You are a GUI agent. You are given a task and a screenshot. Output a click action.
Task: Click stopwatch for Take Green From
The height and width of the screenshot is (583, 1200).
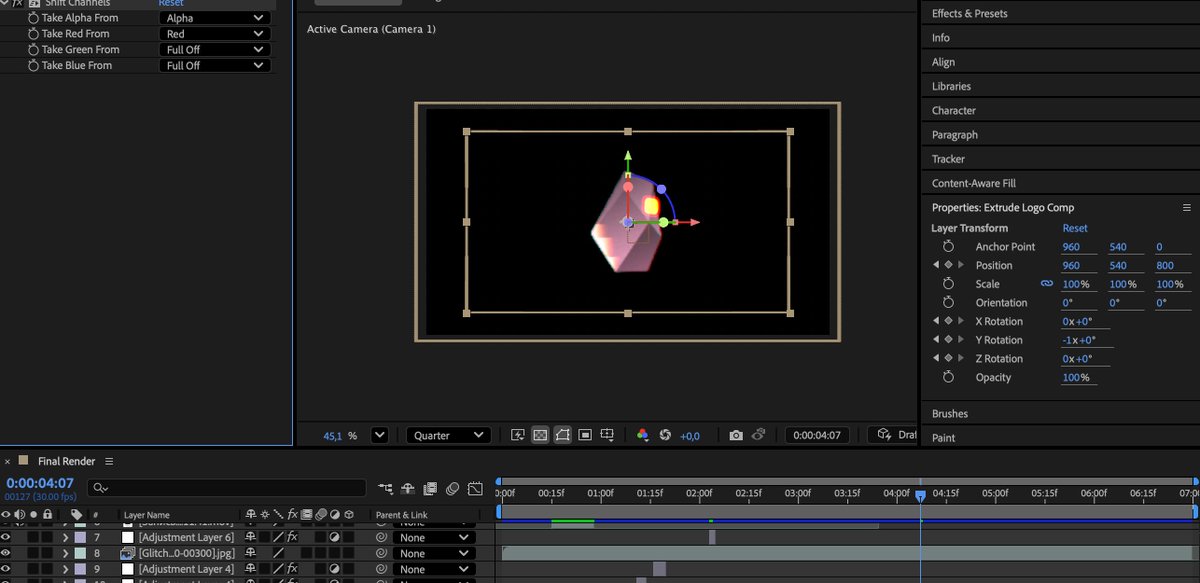click(x=33, y=49)
